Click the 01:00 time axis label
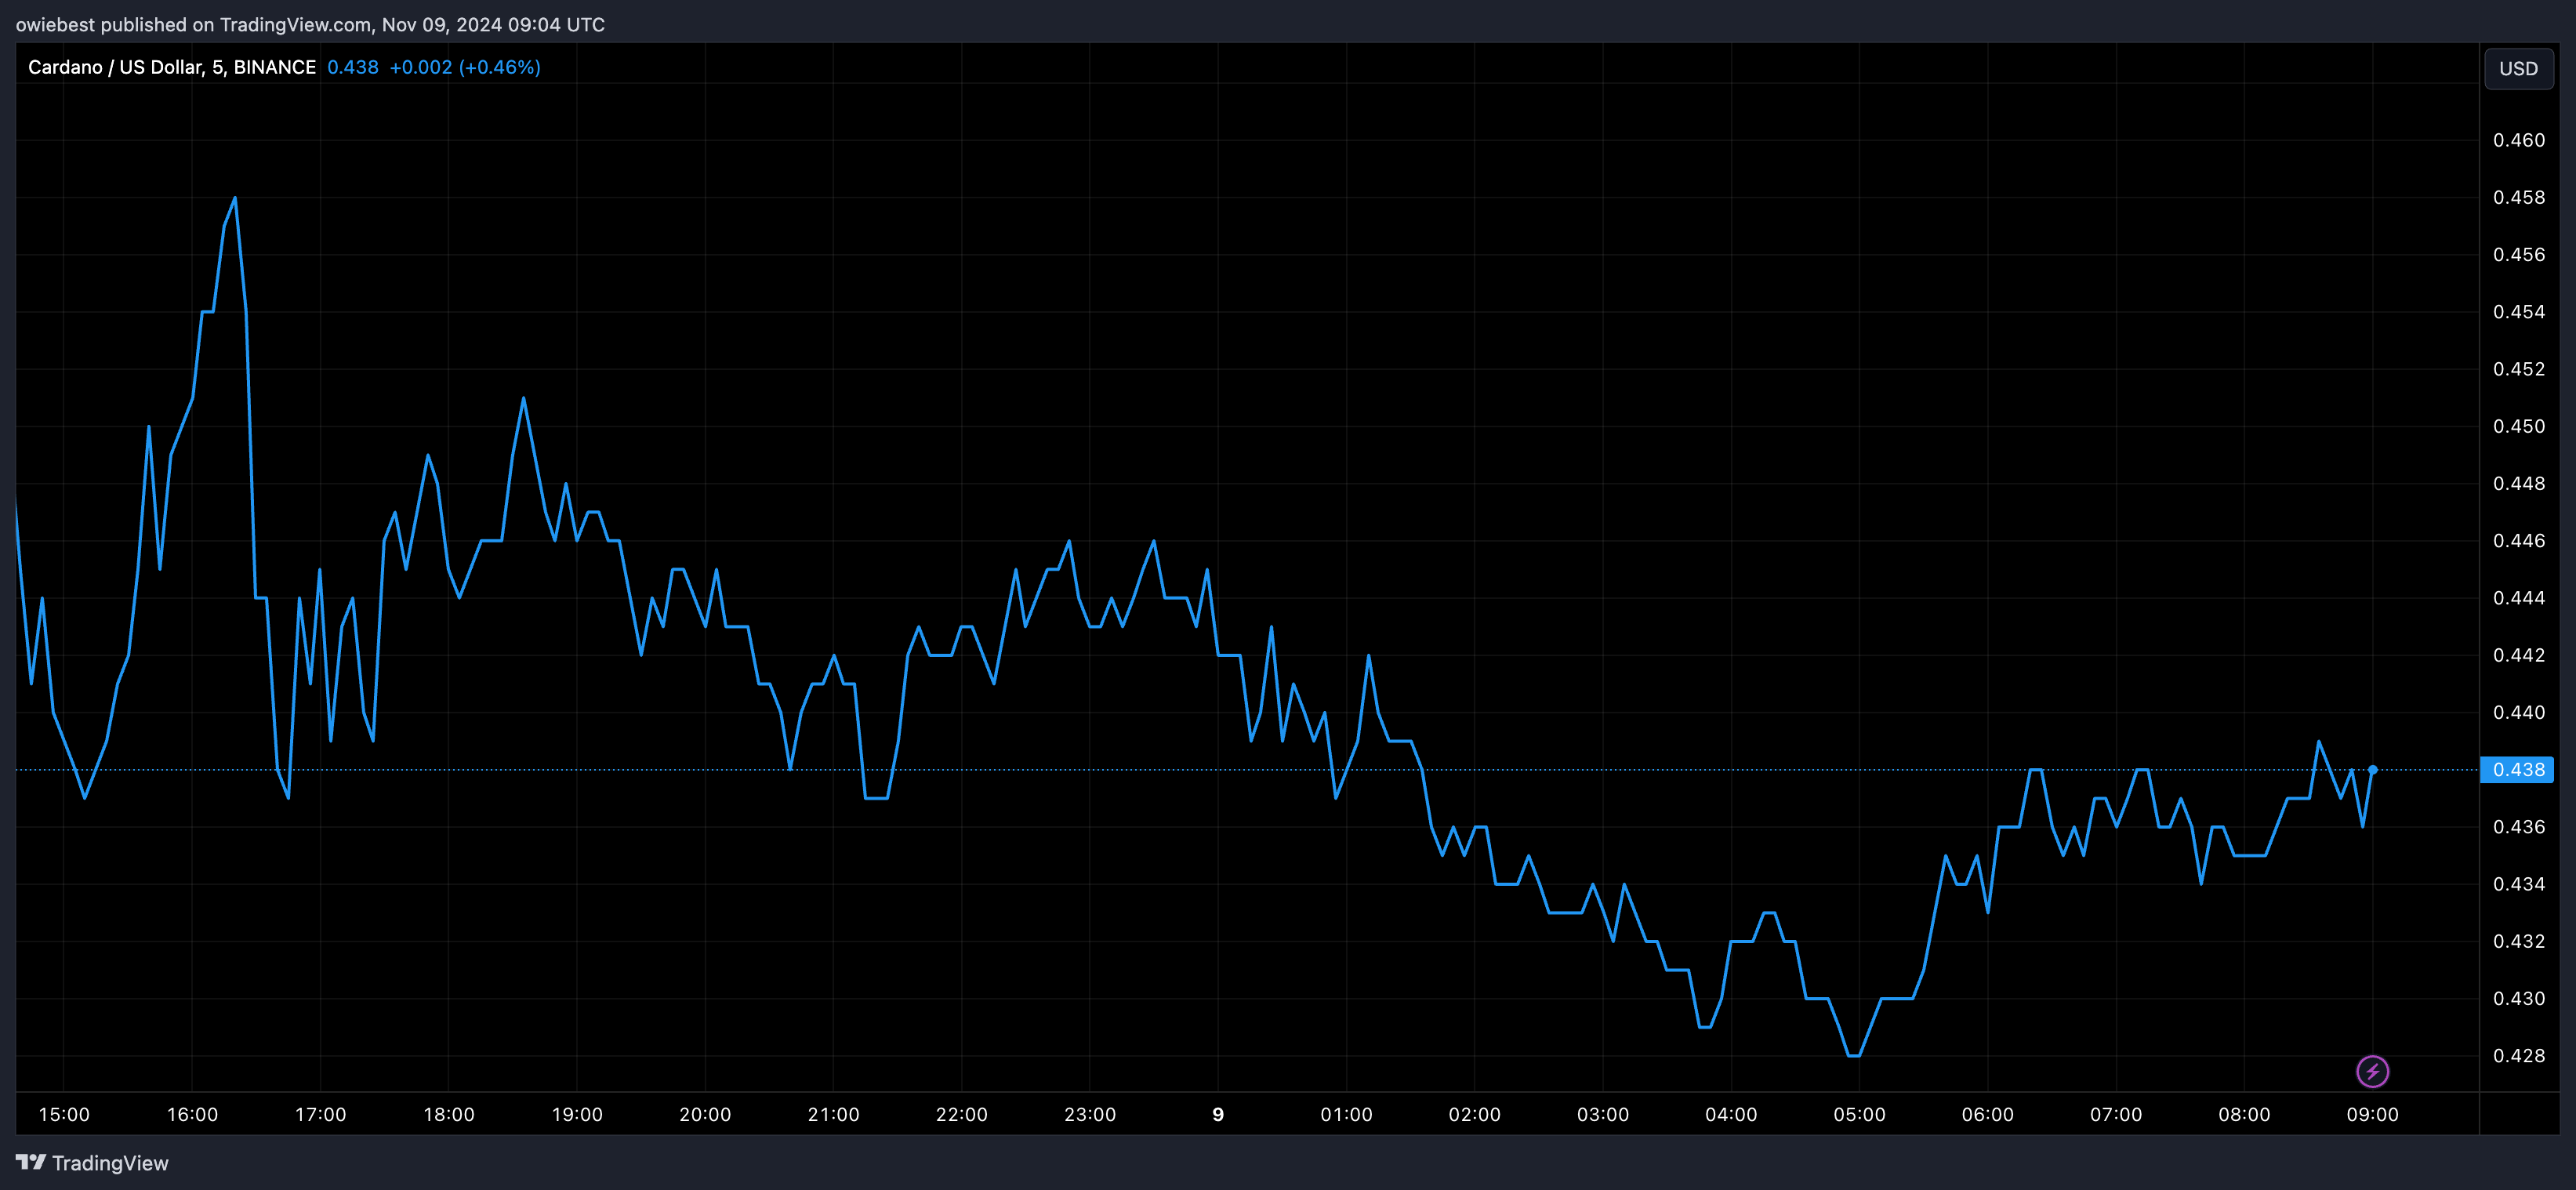Image resolution: width=2576 pixels, height=1190 pixels. tap(1346, 1114)
